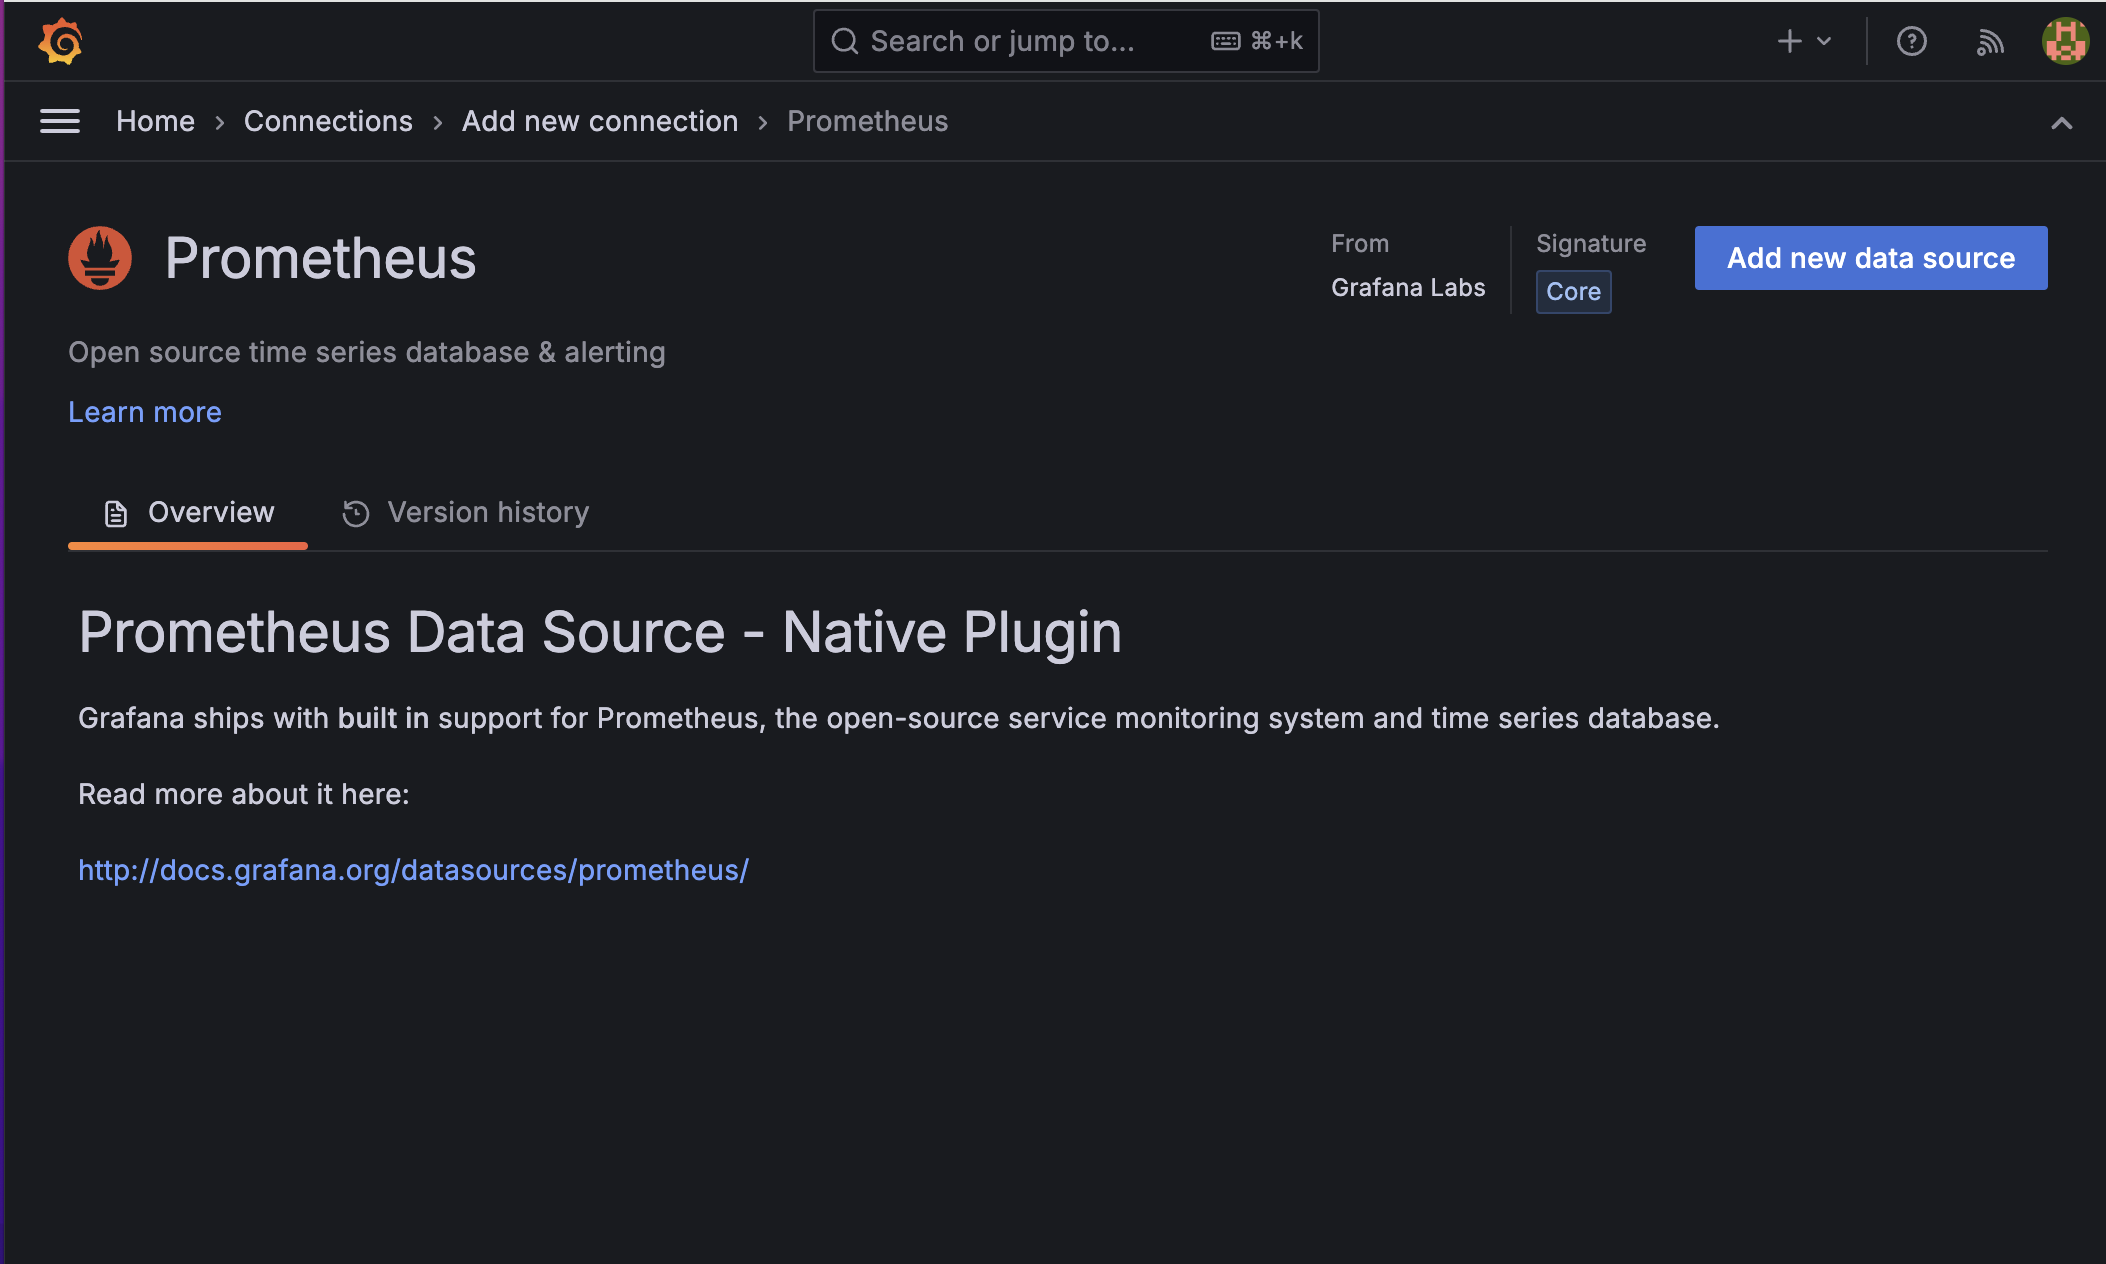Viewport: 2106px width, 1264px height.
Task: Click the 'Grafana ships with built in support' paragraph
Action: 898,718
